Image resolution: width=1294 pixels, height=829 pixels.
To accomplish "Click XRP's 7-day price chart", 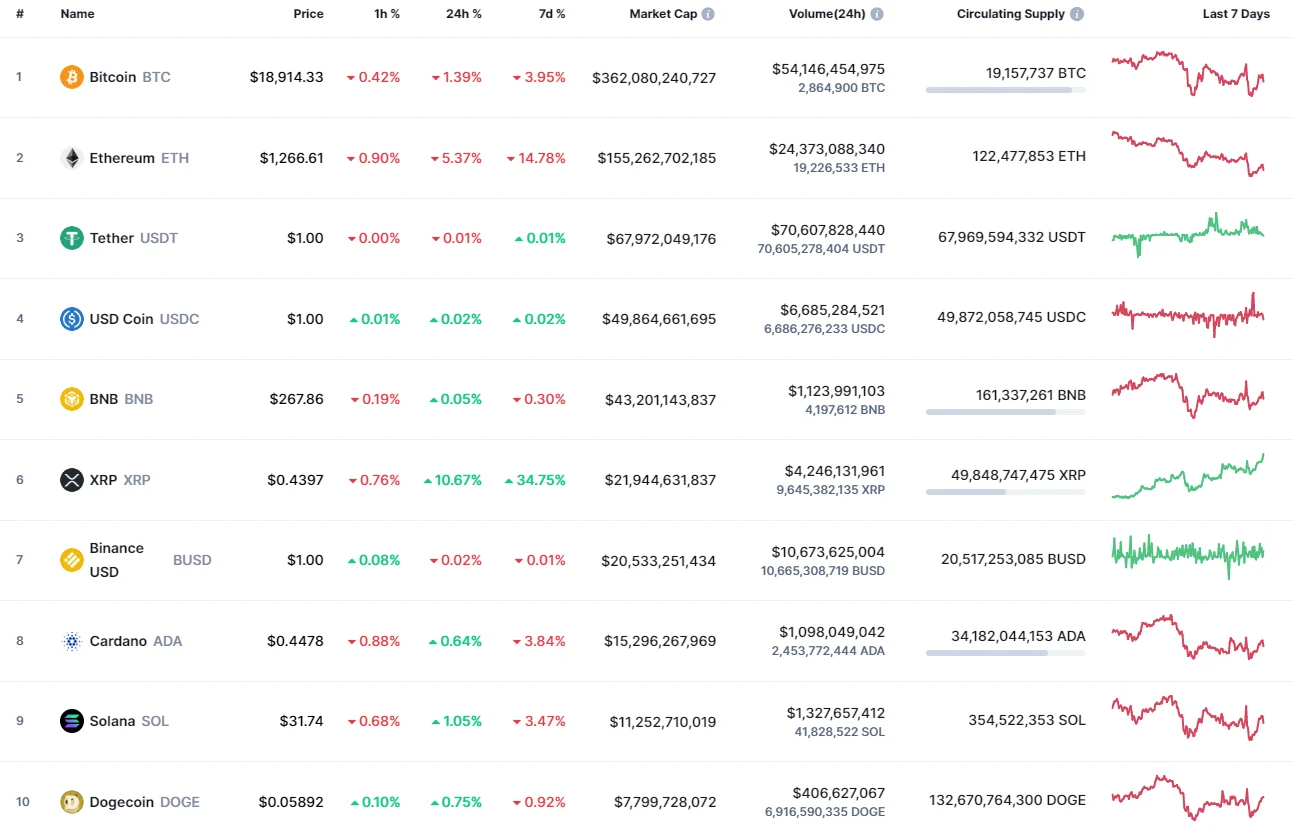I will pos(1187,478).
